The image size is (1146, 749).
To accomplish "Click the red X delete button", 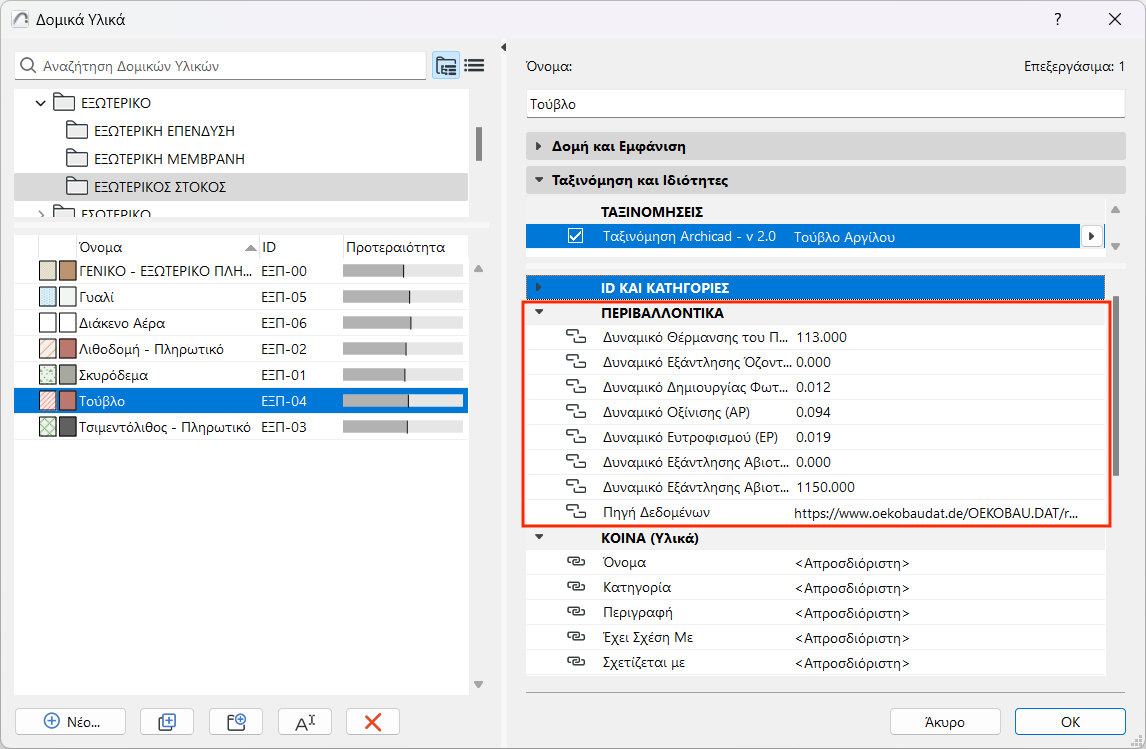I will point(373,721).
